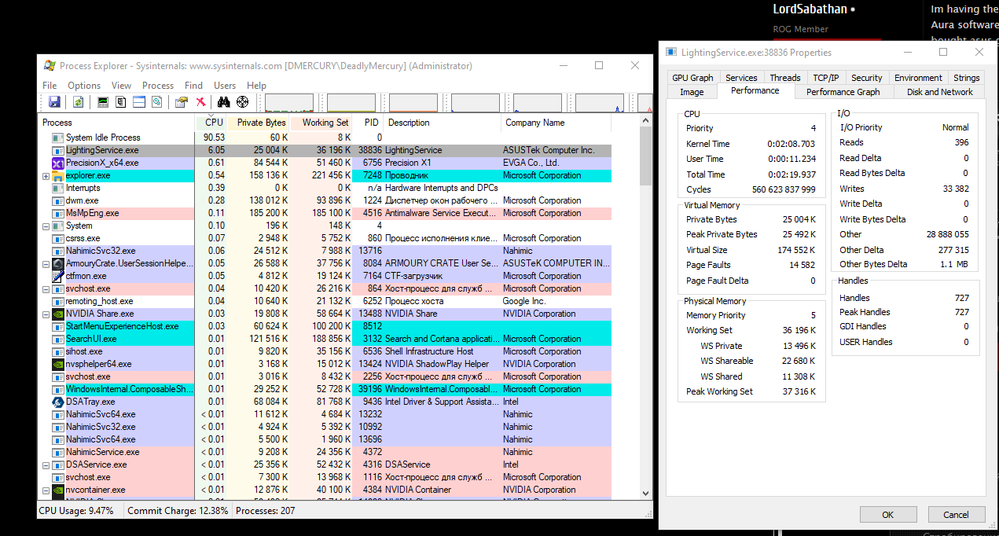The height and width of the screenshot is (536, 999).
Task: Sort by the Company Name column header
Action: pos(556,122)
